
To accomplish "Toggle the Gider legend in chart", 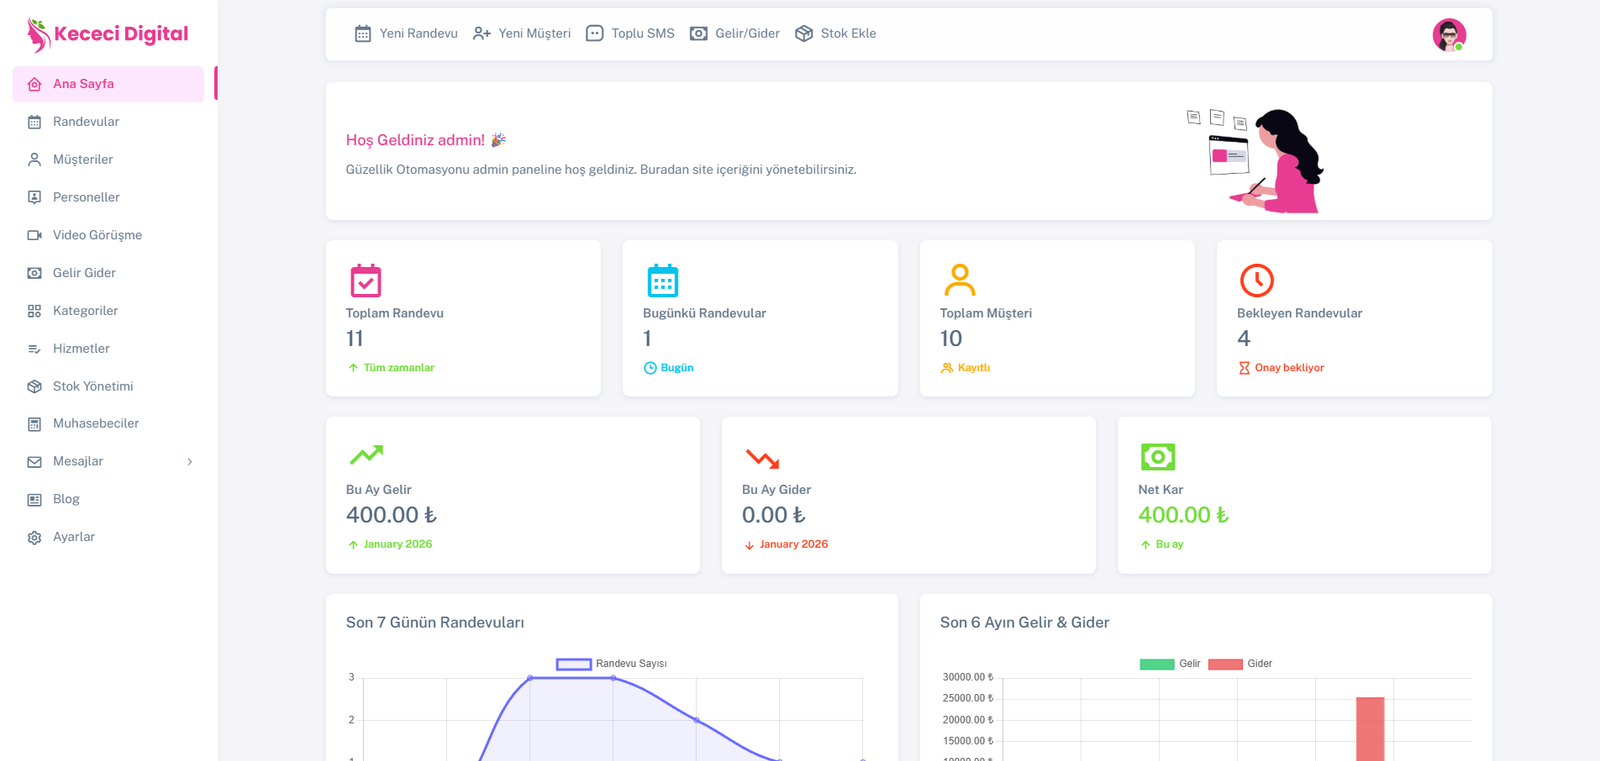I will click(1225, 664).
